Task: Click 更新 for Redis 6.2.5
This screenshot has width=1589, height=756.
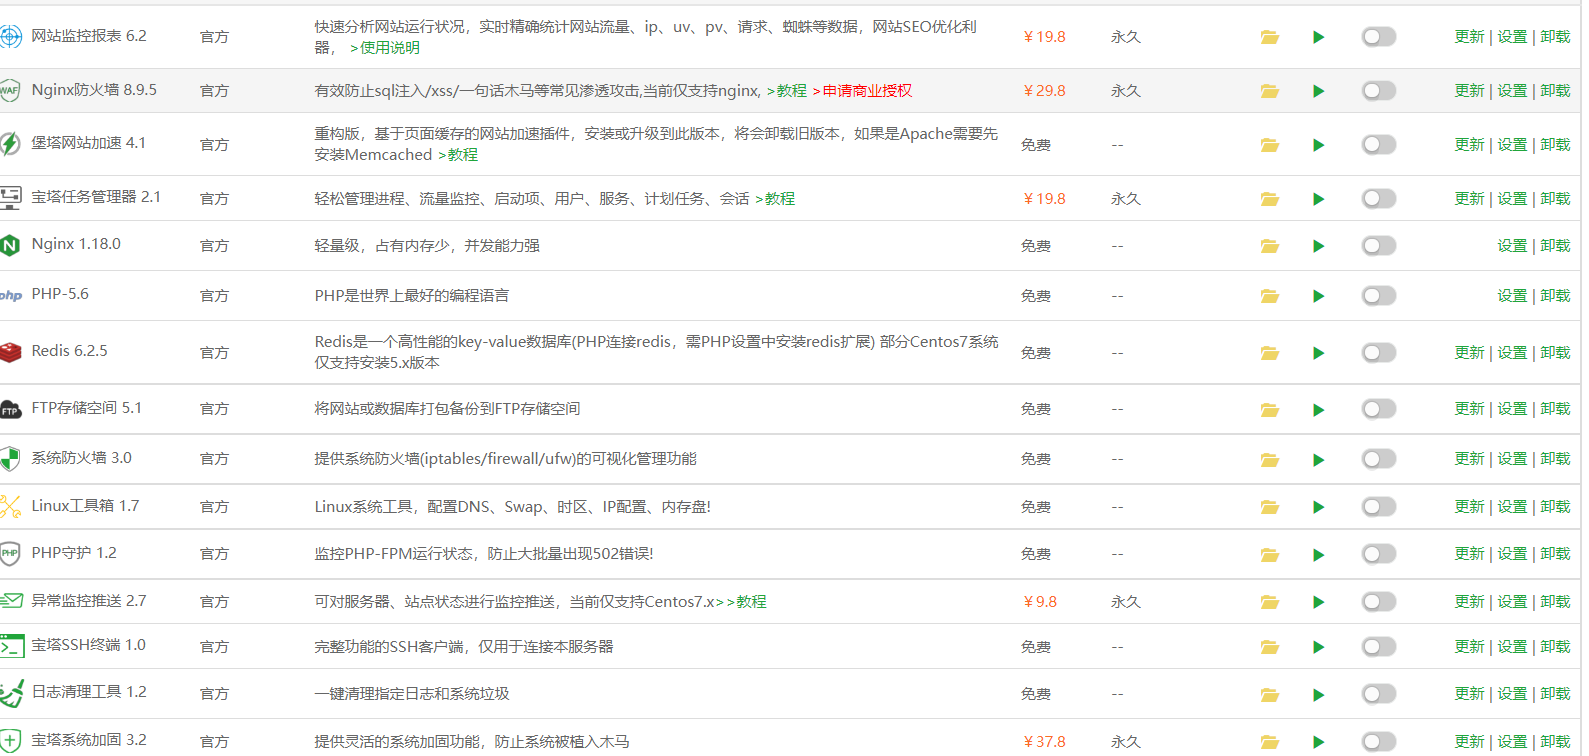Action: point(1469,353)
